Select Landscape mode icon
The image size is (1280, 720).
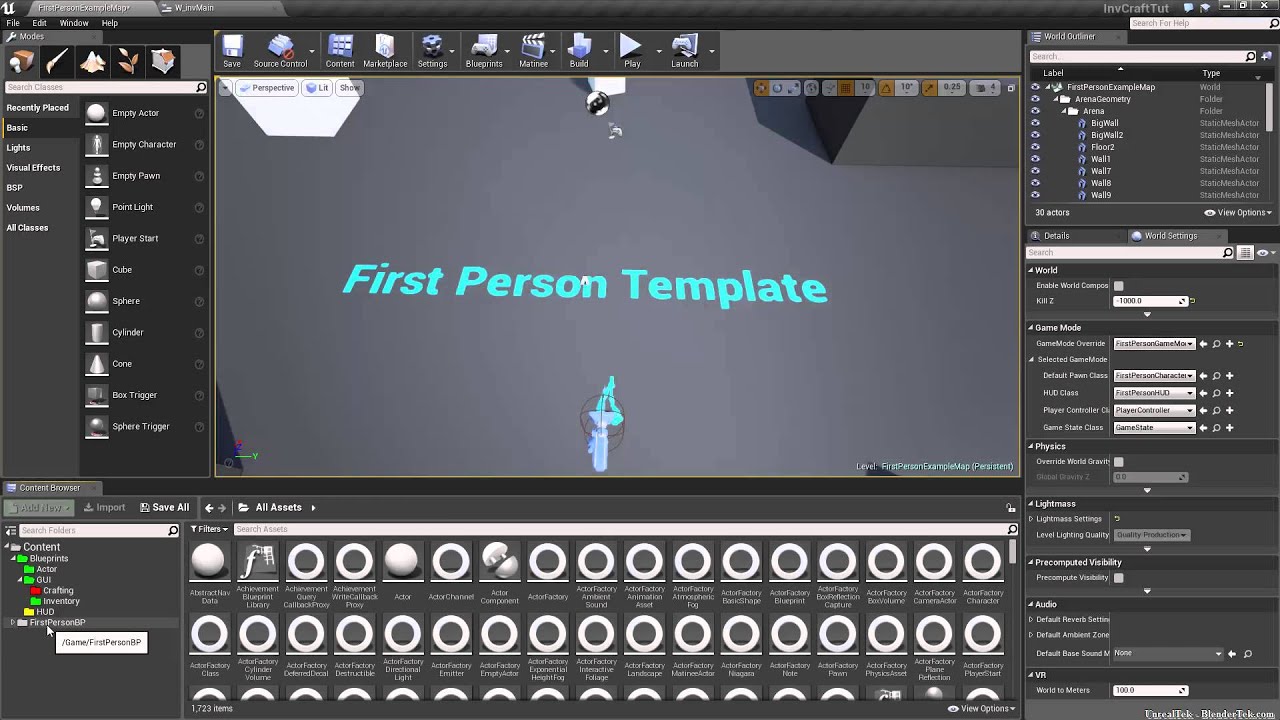coord(93,62)
